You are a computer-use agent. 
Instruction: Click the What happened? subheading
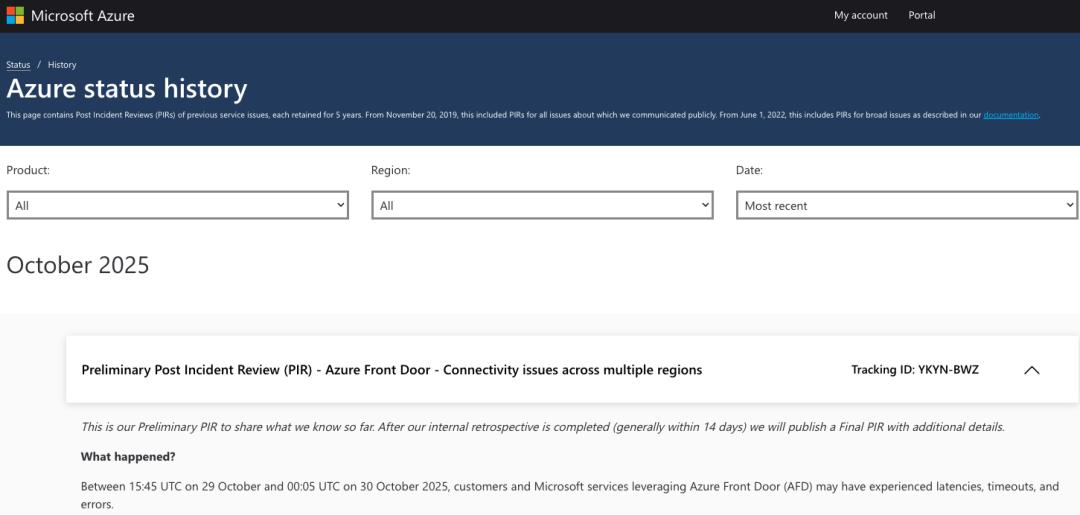[x=127, y=456]
